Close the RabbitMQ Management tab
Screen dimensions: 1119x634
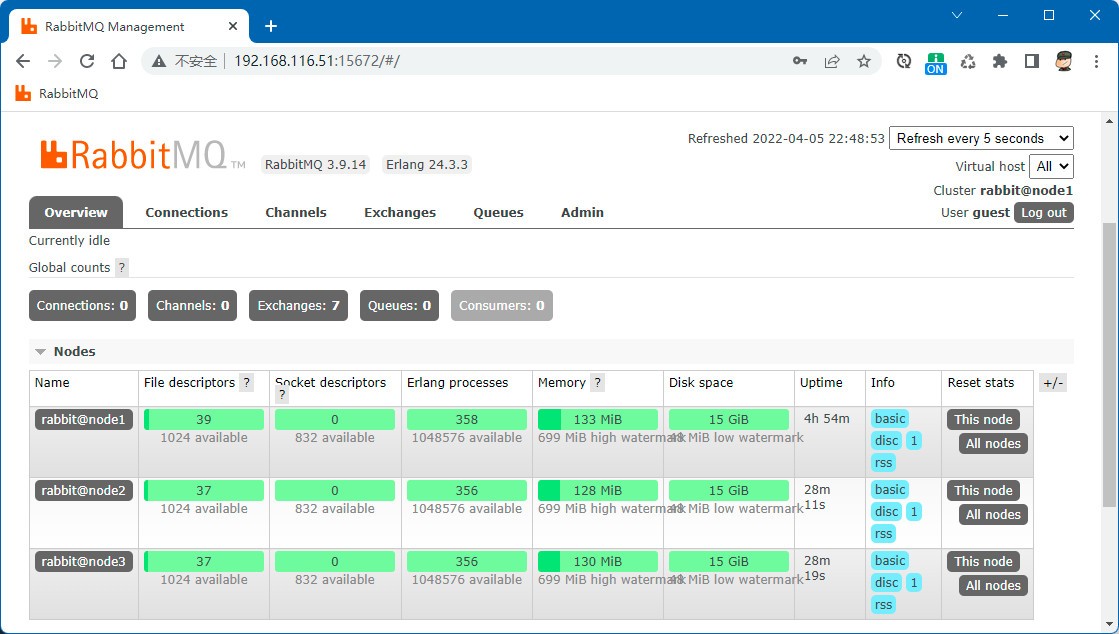point(233,26)
